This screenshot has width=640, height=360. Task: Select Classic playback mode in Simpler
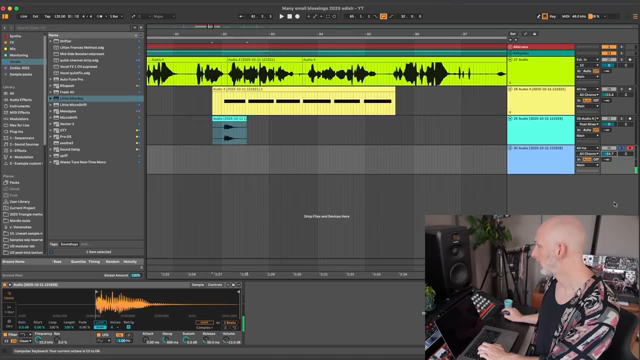[x=9, y=296]
